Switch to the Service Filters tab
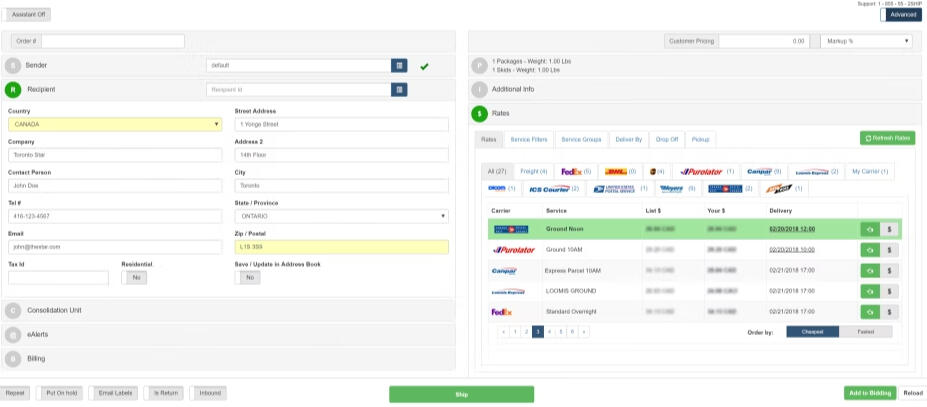927x407 pixels. 527,139
